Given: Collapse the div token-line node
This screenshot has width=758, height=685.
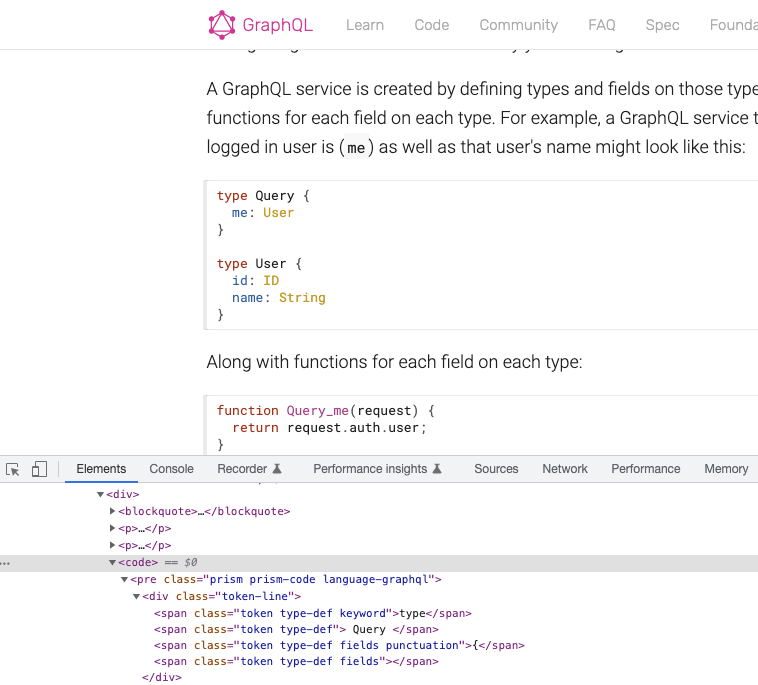Looking at the screenshot, I should (x=136, y=596).
